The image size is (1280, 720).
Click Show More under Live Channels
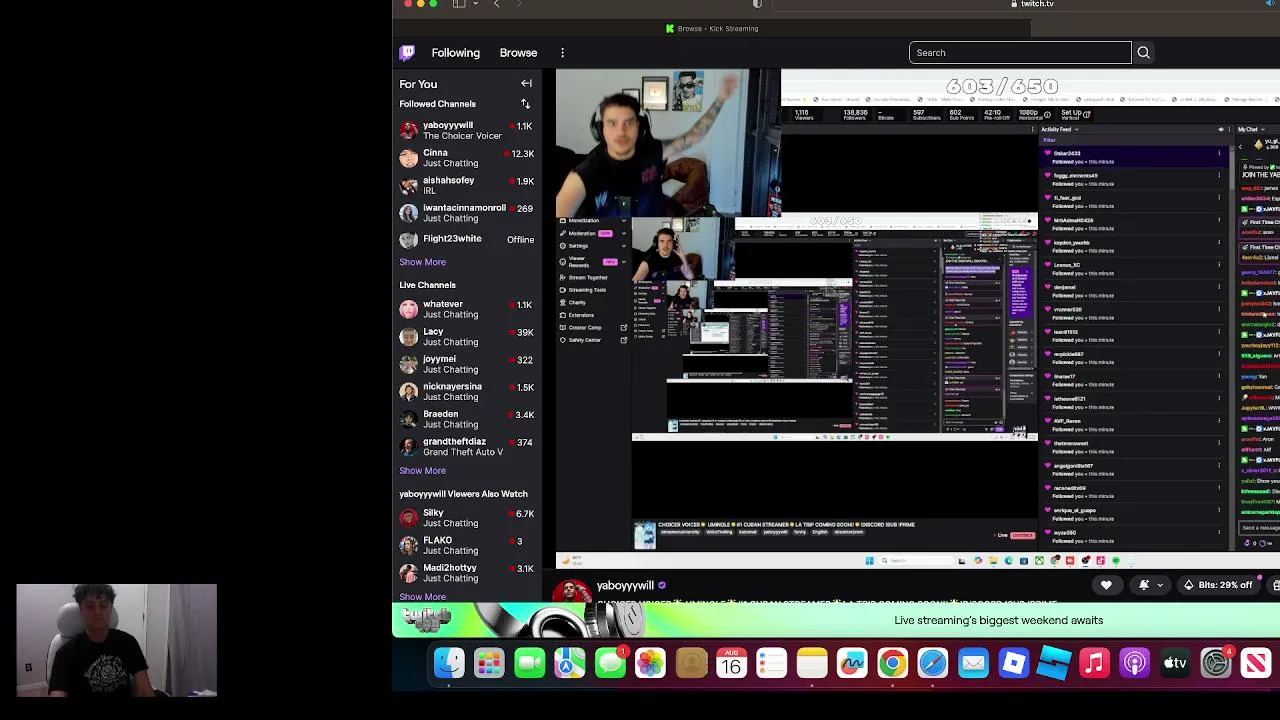click(422, 471)
